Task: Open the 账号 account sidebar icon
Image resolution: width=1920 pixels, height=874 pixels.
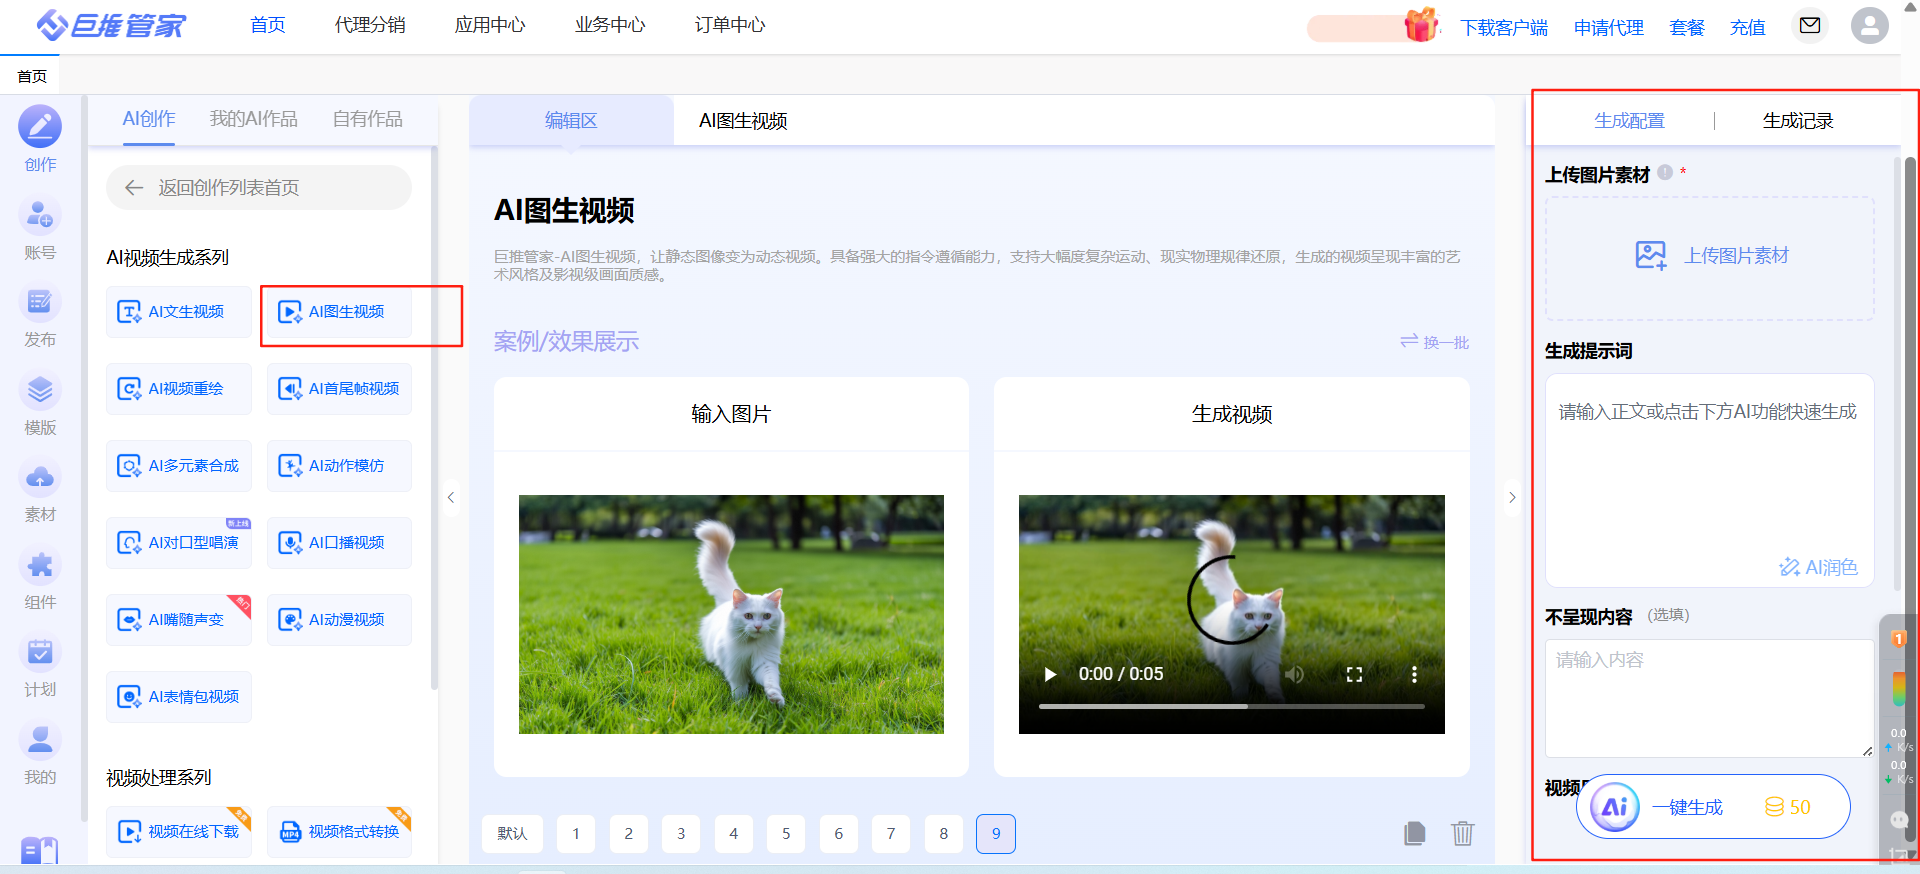Action: (x=40, y=216)
